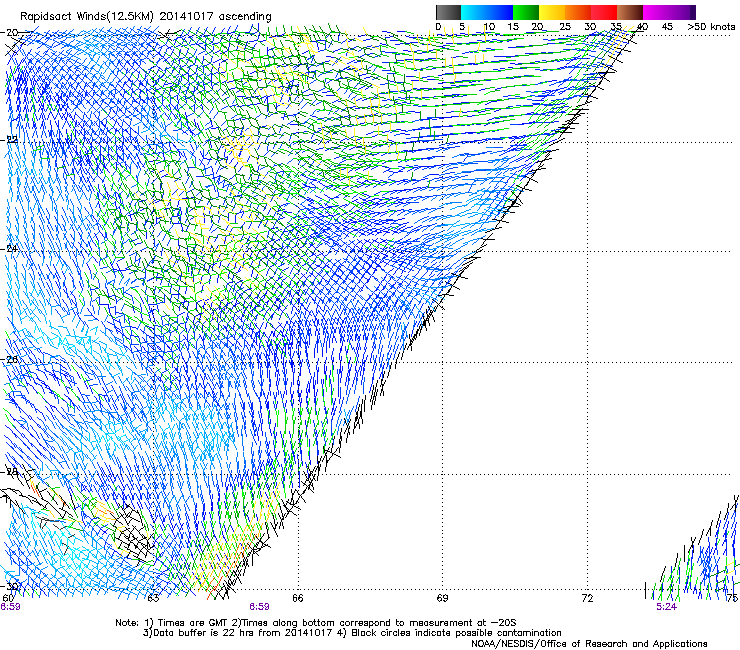Screen dimensions: 740x650
Task: Click the blue 10-15 knots legend segment
Action: (x=500, y=12)
